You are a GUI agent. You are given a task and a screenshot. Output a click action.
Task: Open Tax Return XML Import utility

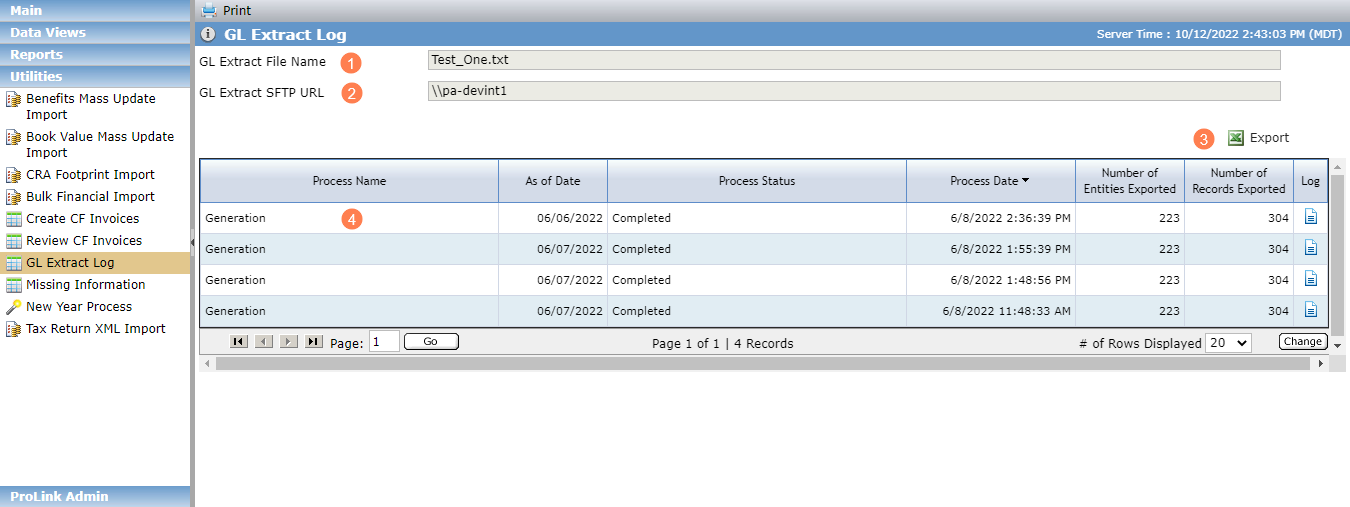tap(96, 329)
